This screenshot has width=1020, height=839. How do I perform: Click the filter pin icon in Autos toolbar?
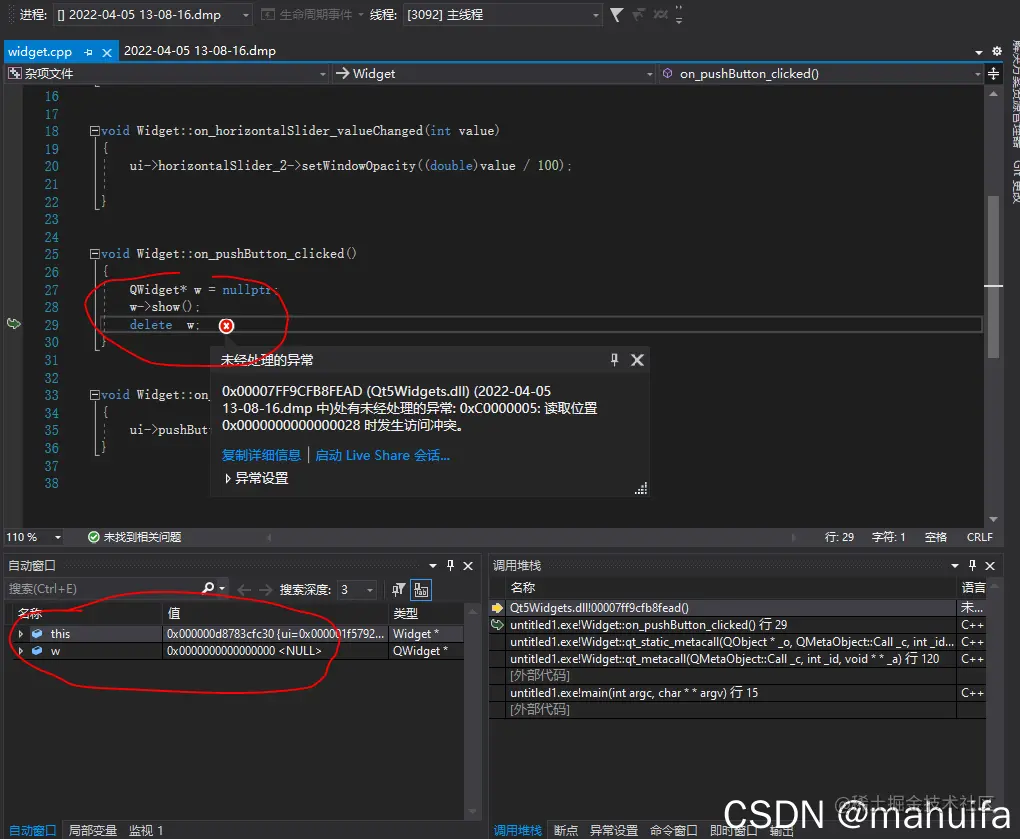(398, 589)
